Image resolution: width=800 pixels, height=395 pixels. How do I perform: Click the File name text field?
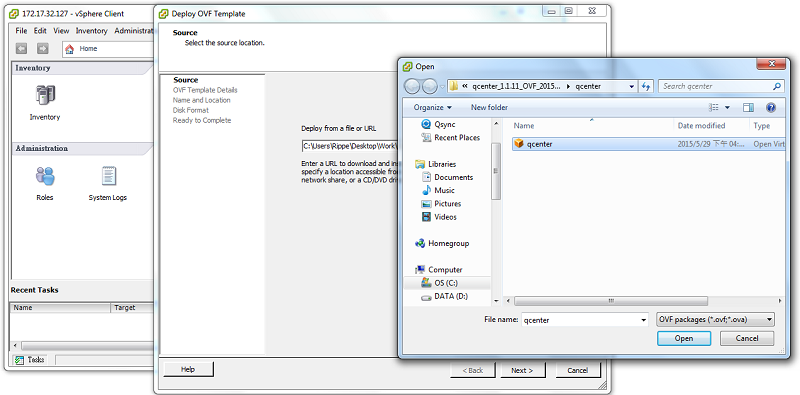(x=580, y=320)
